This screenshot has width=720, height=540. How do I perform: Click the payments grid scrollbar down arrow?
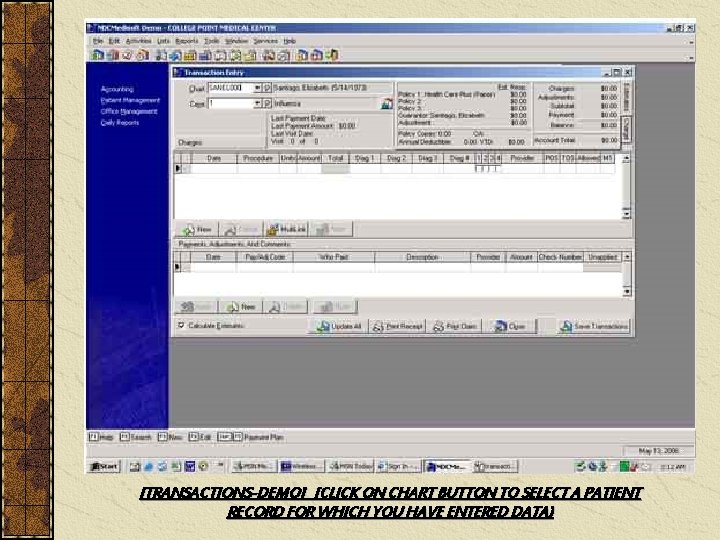(627, 292)
